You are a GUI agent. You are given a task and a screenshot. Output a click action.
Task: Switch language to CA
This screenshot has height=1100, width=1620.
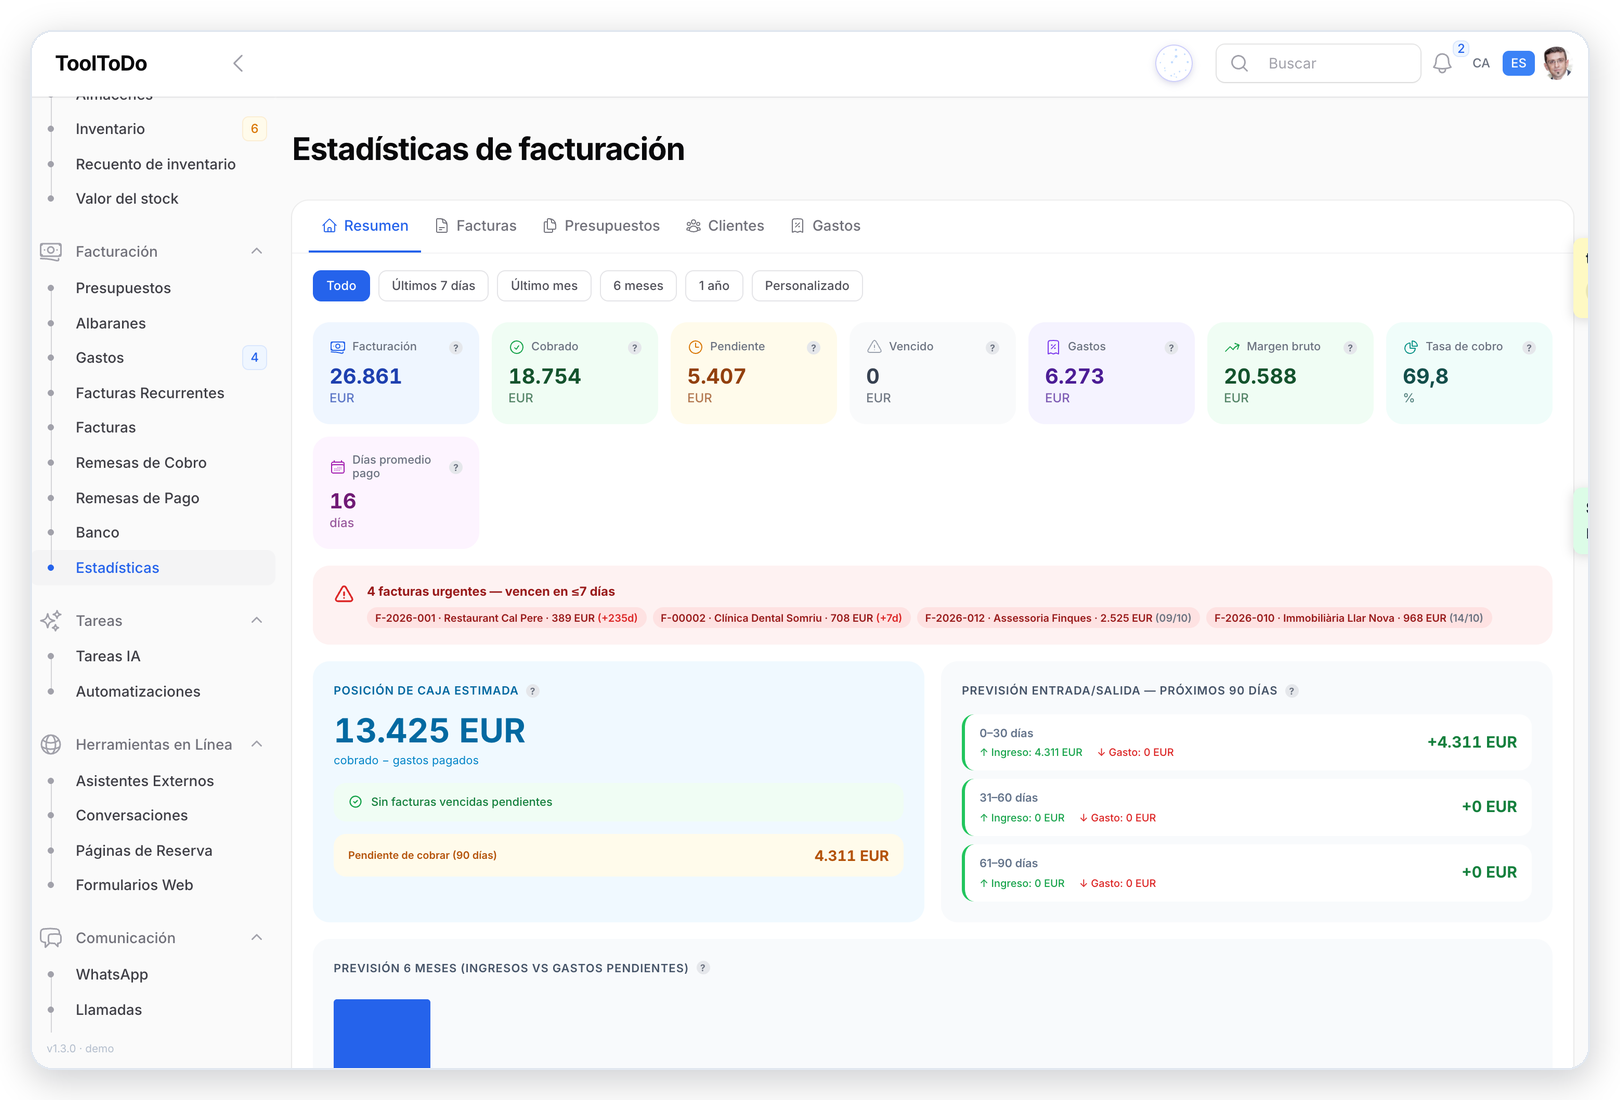[x=1481, y=63]
